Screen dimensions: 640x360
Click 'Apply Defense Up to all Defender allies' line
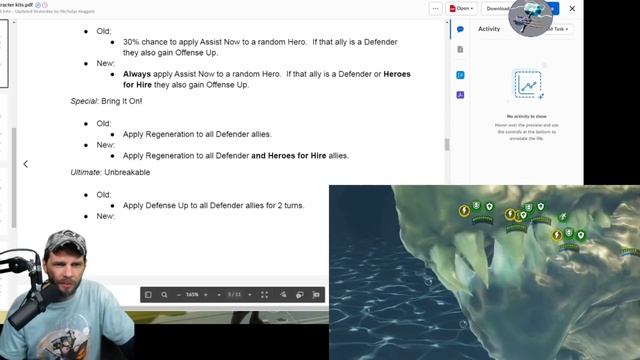(x=213, y=206)
